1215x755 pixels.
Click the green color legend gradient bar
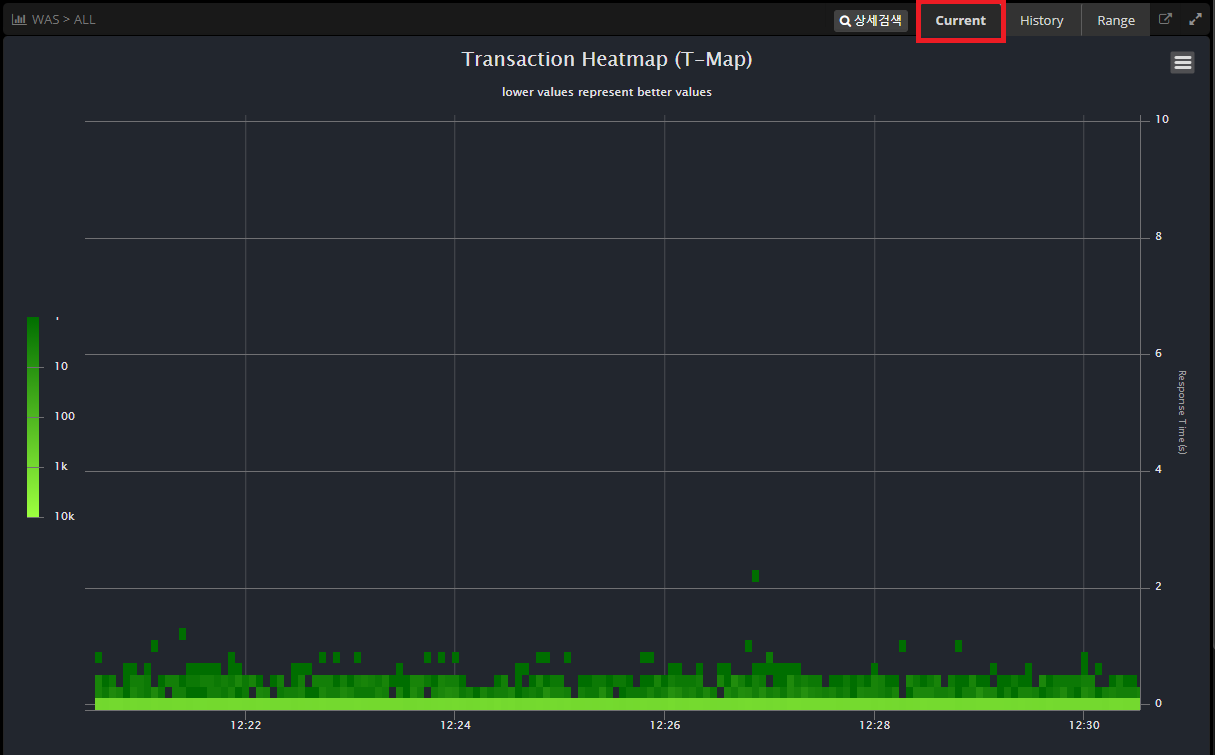click(33, 417)
